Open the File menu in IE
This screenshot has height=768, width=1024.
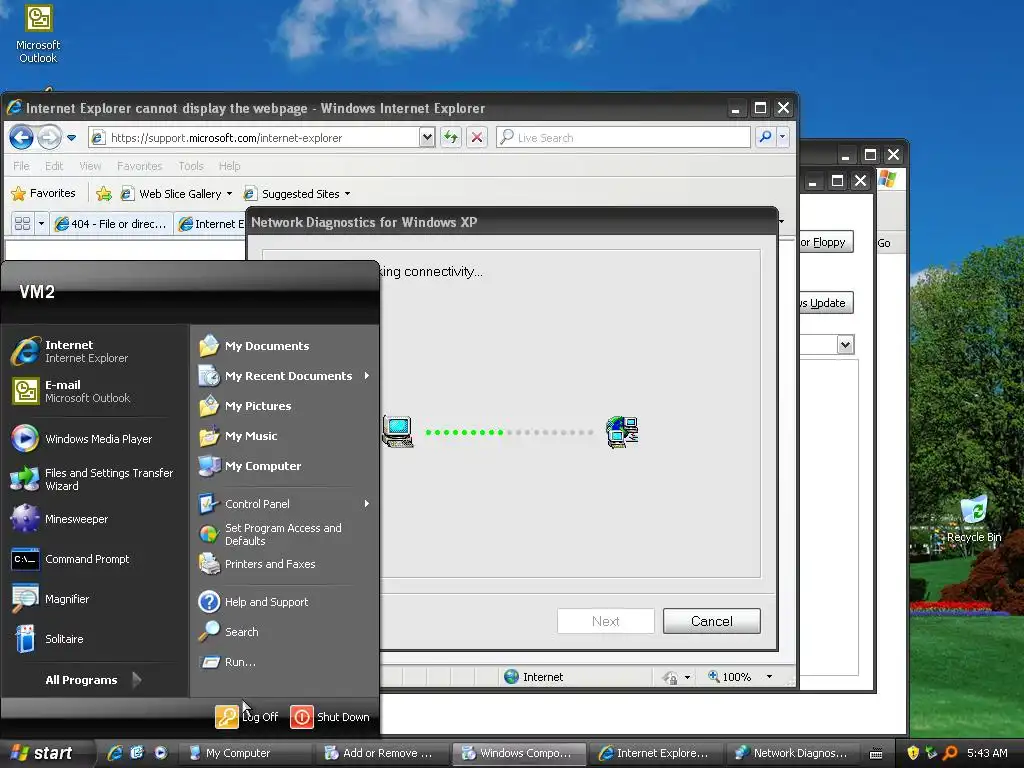pyautogui.click(x=22, y=166)
